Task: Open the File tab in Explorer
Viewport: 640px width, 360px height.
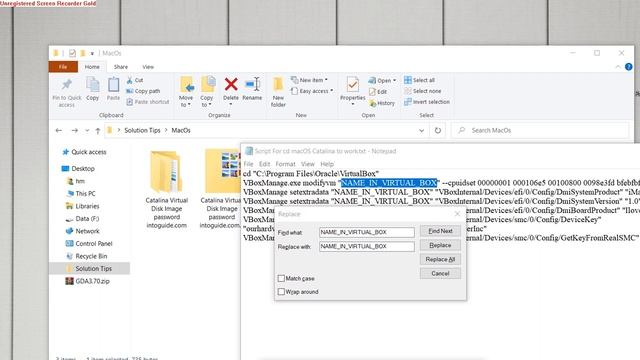Action: 63,67
